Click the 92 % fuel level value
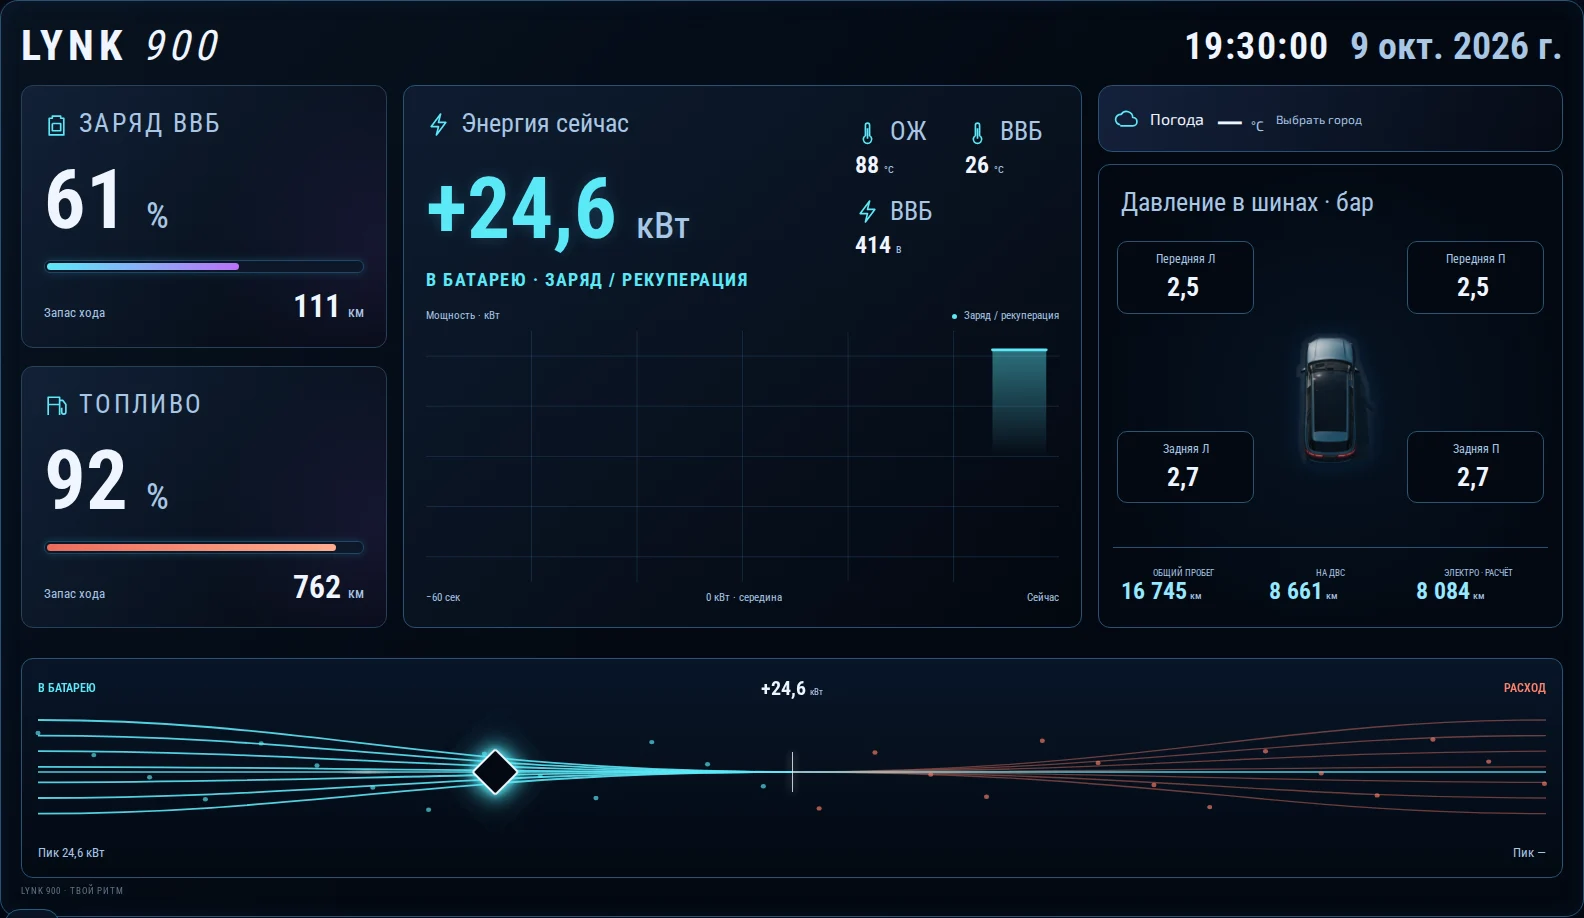 pyautogui.click(x=107, y=481)
